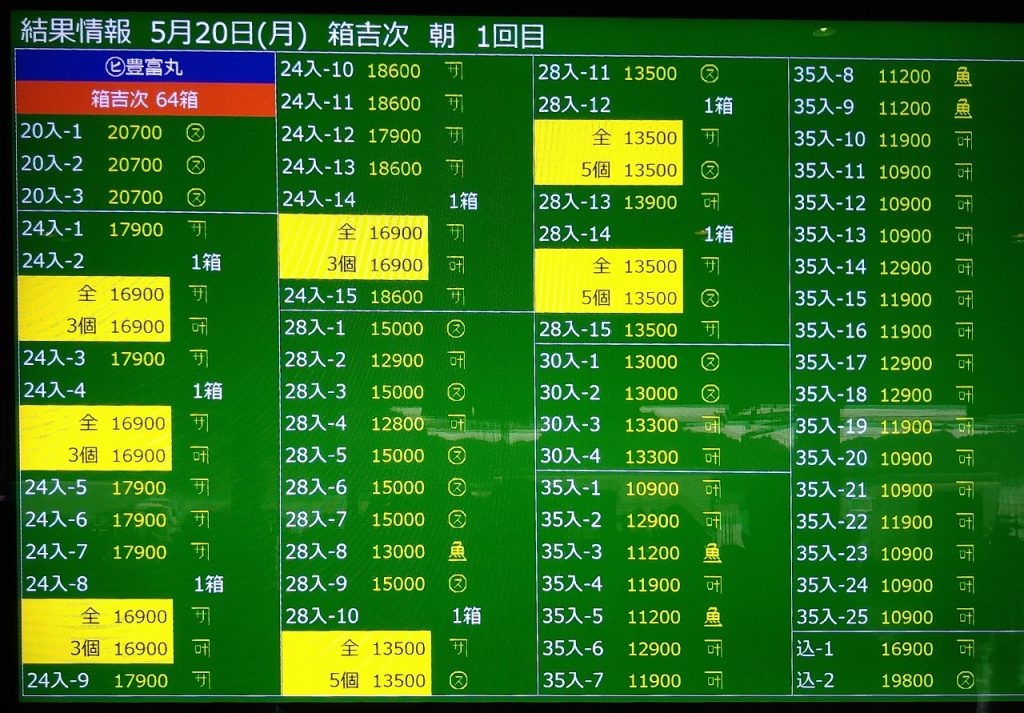
Task: Click the price 12800 on row 28入-4
Action: click(397, 424)
